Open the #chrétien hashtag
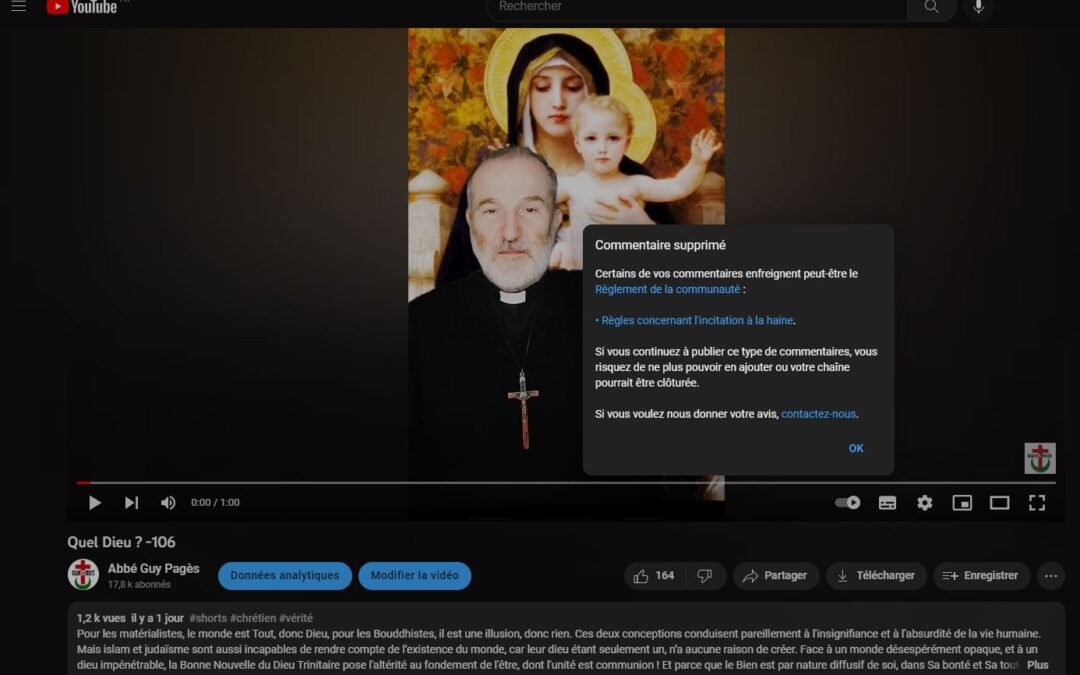 pos(253,619)
